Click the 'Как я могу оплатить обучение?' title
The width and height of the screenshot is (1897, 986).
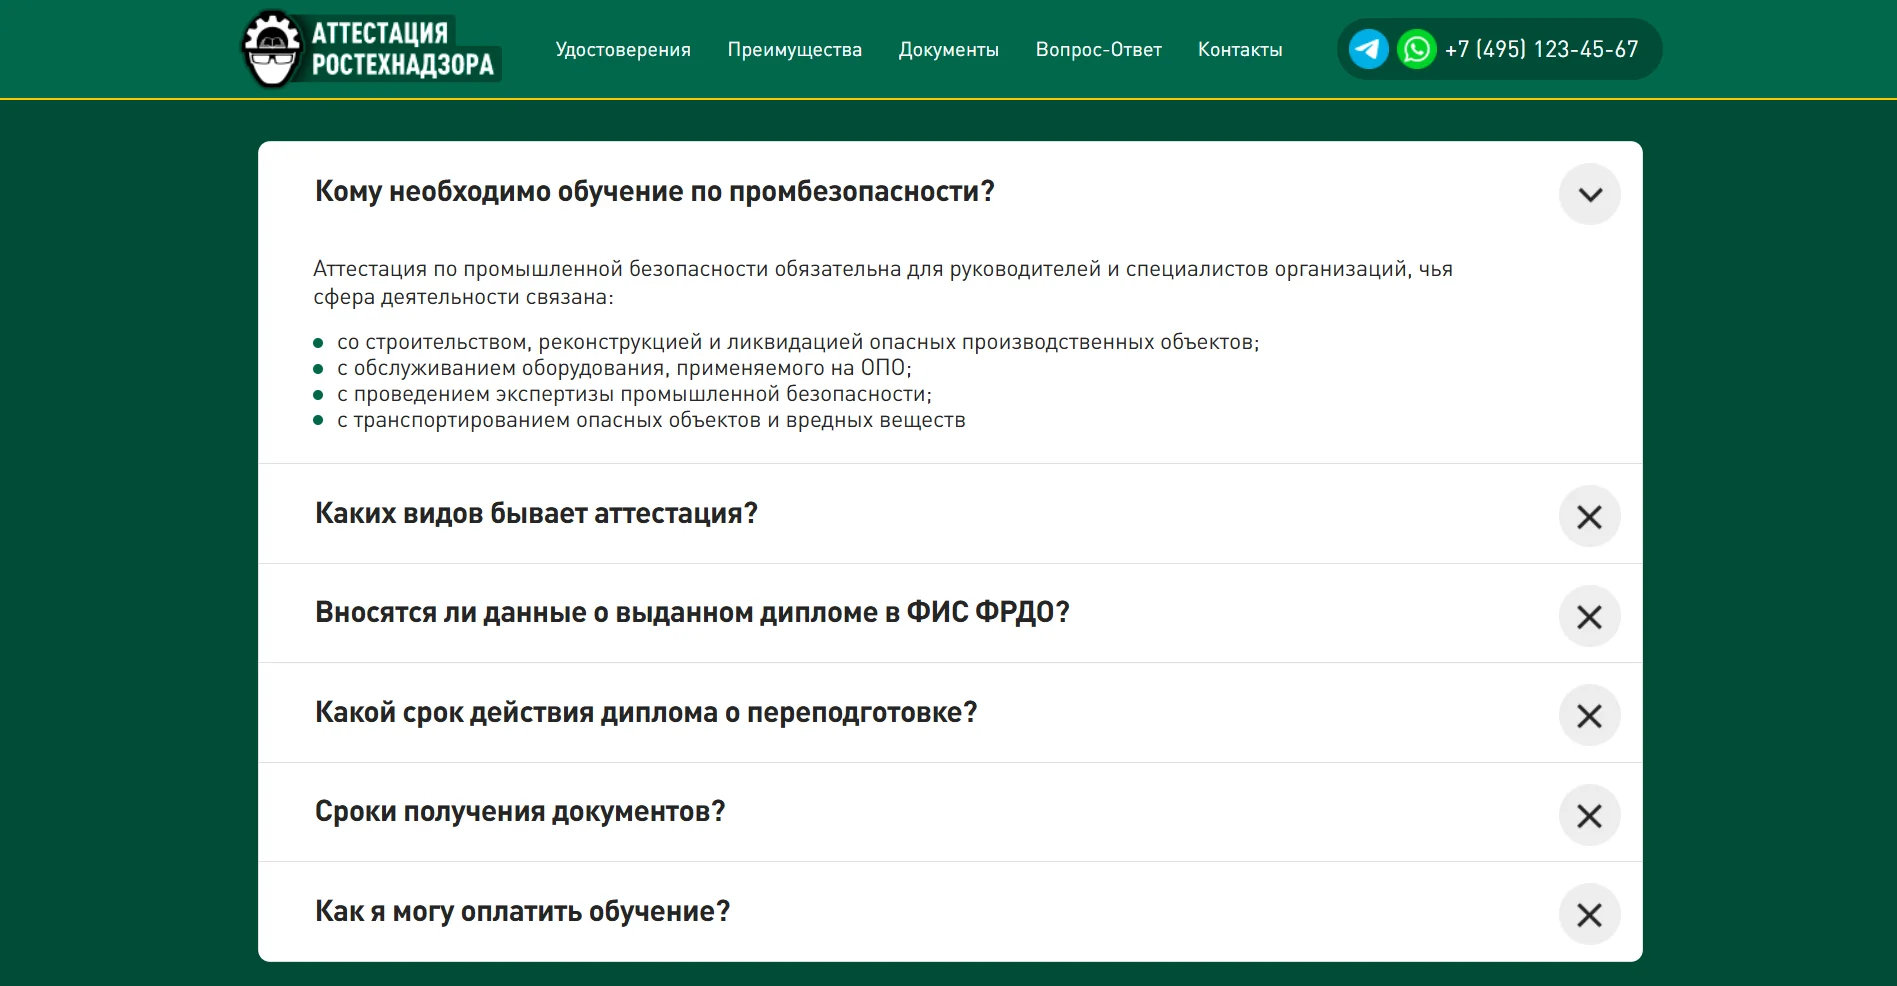pos(522,911)
